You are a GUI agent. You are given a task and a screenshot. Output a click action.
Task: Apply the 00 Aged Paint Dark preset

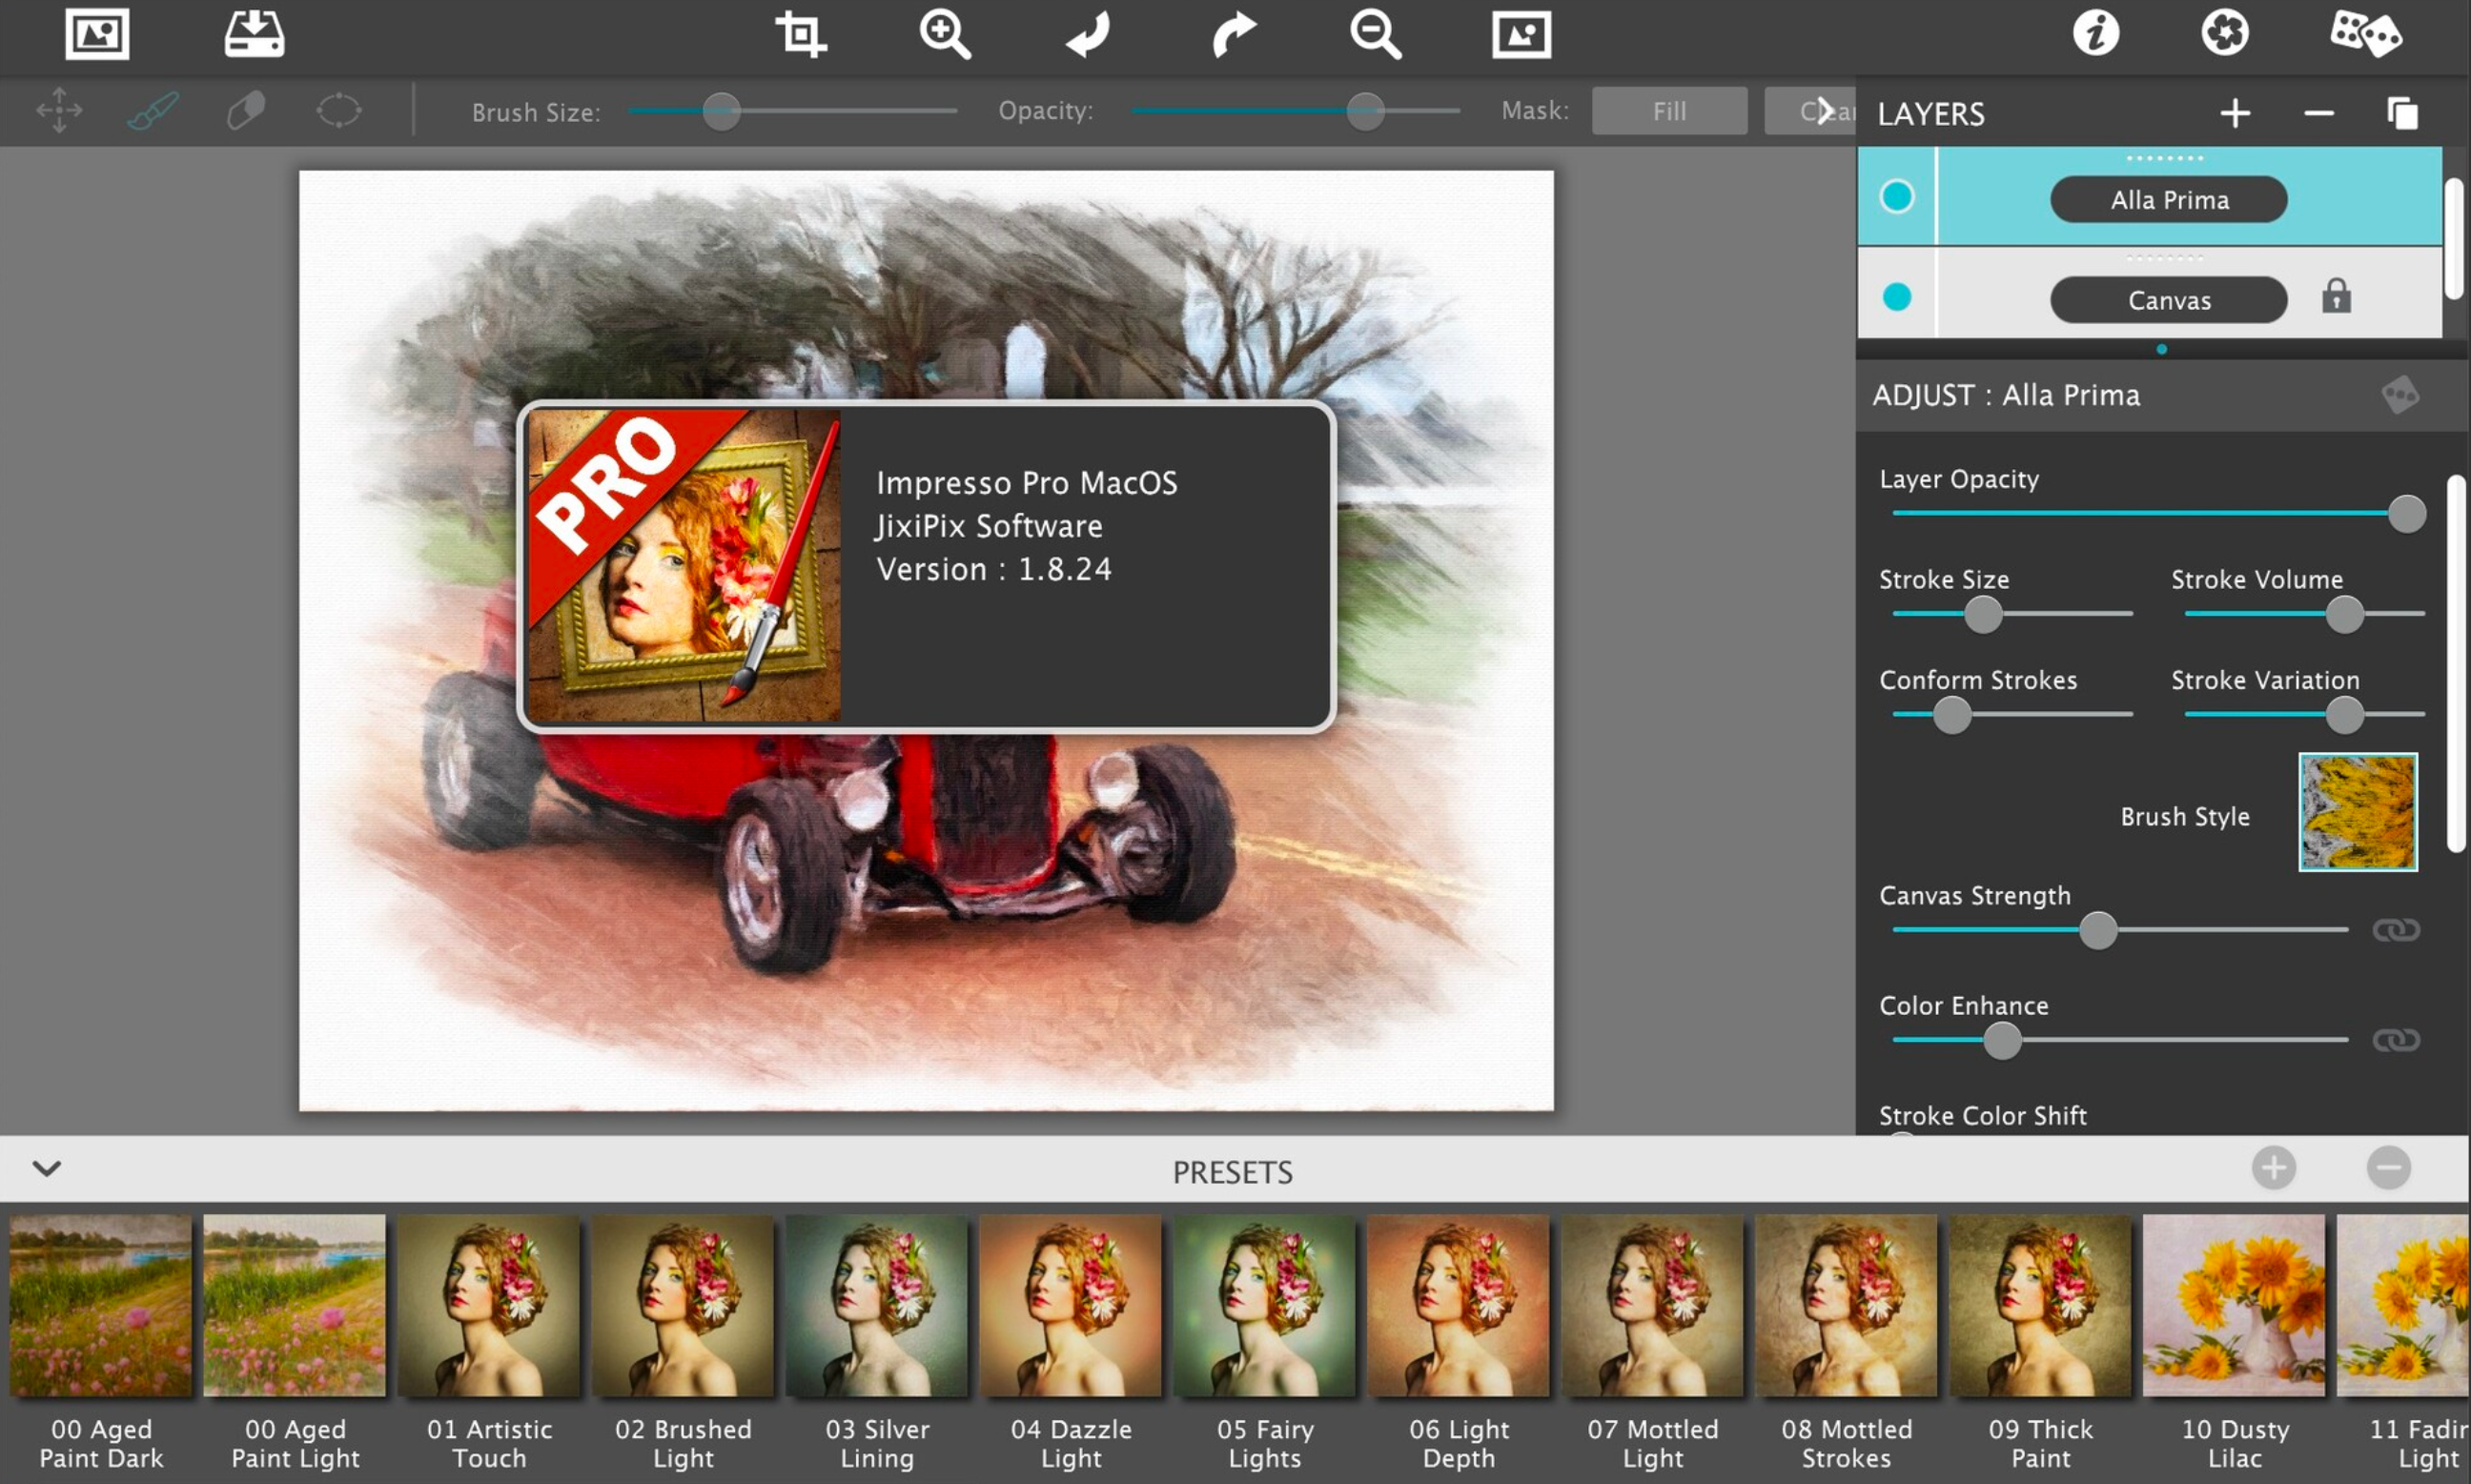(100, 1305)
